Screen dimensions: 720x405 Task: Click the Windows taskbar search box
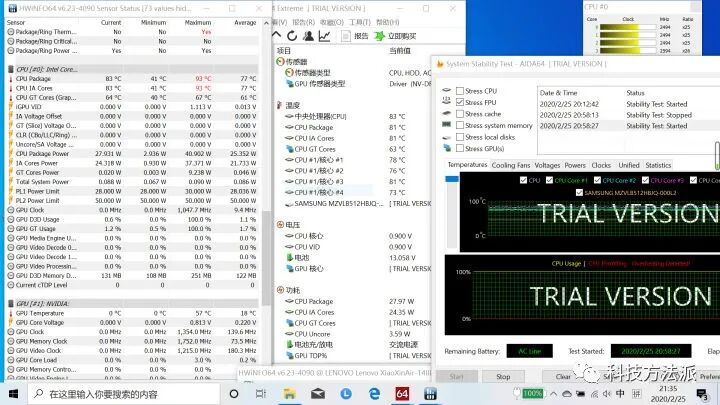coord(124,394)
